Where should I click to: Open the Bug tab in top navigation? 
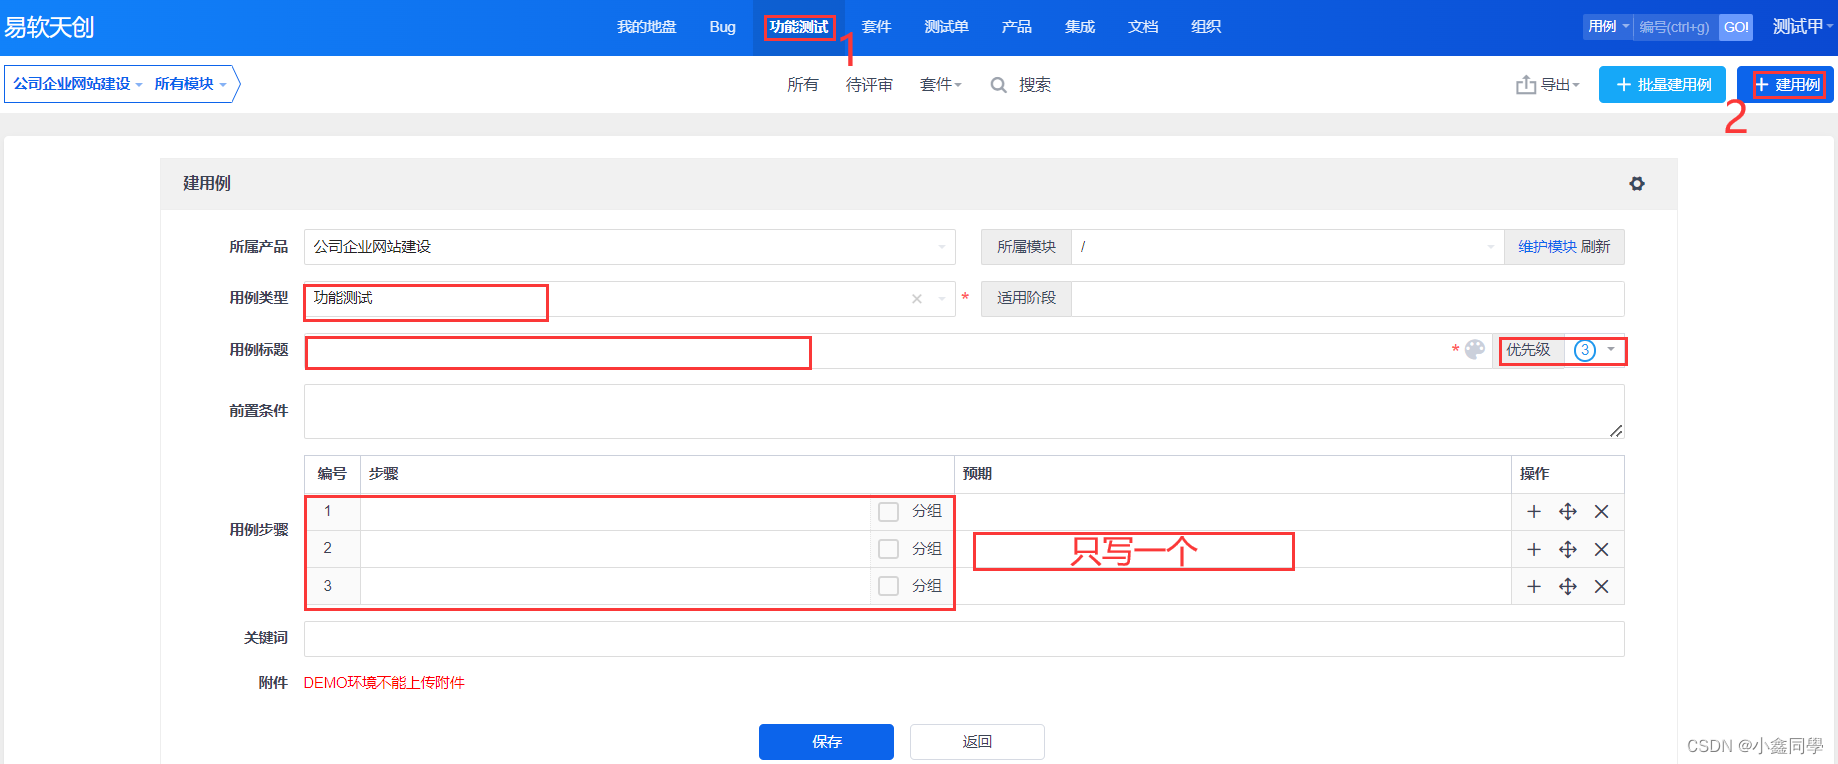(x=722, y=27)
